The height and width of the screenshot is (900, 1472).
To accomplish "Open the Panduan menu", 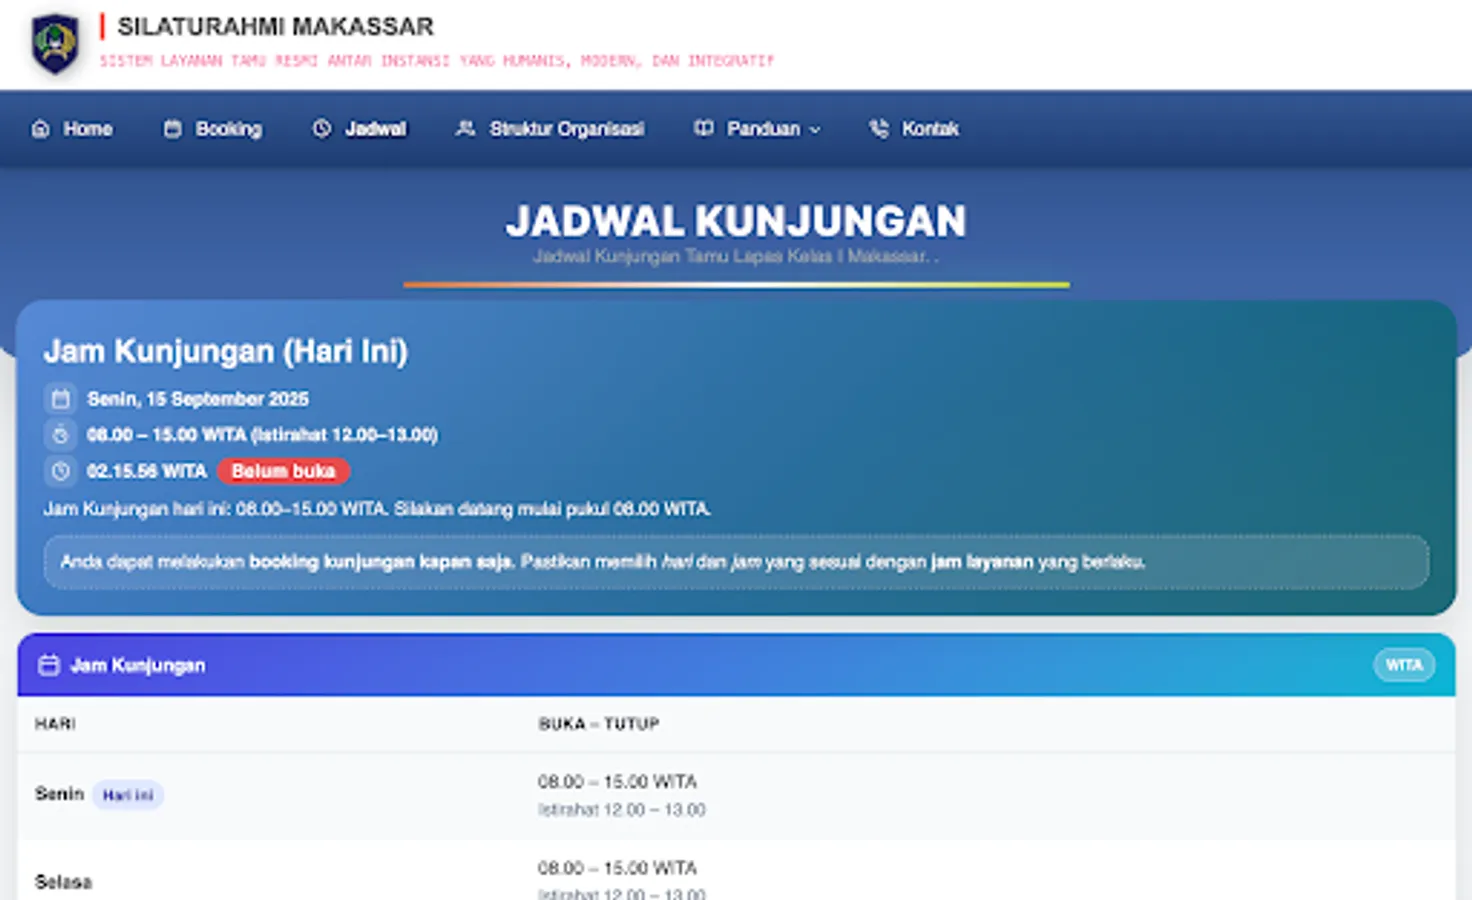I will 757,129.
